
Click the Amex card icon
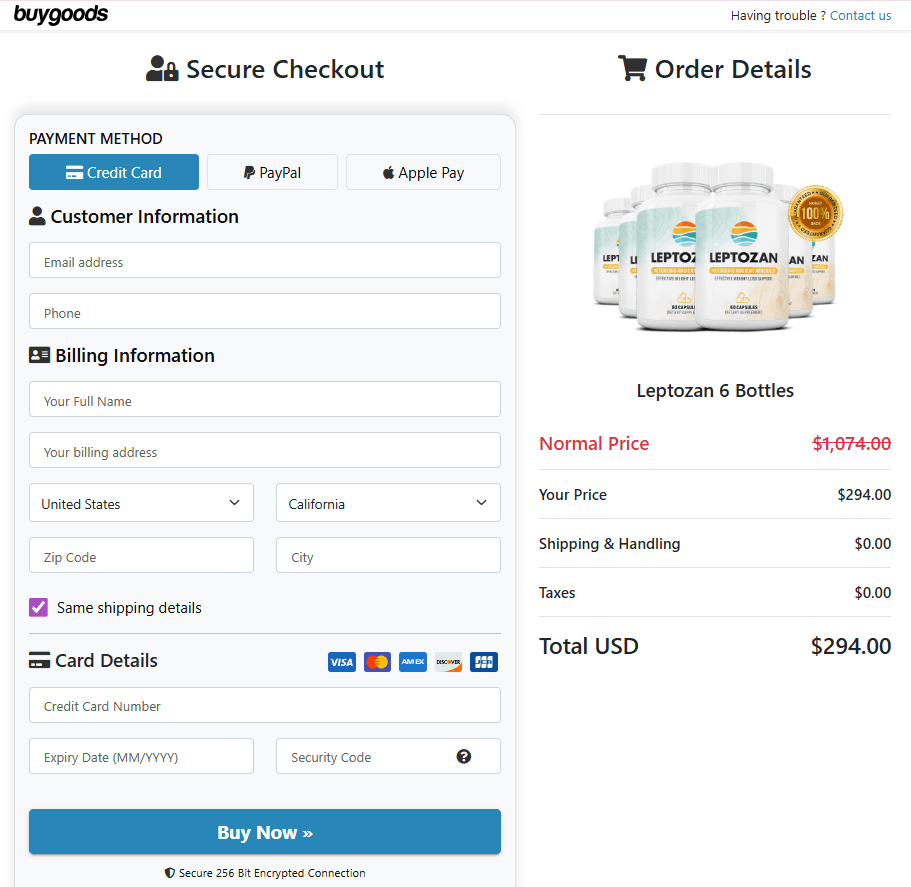tap(413, 662)
